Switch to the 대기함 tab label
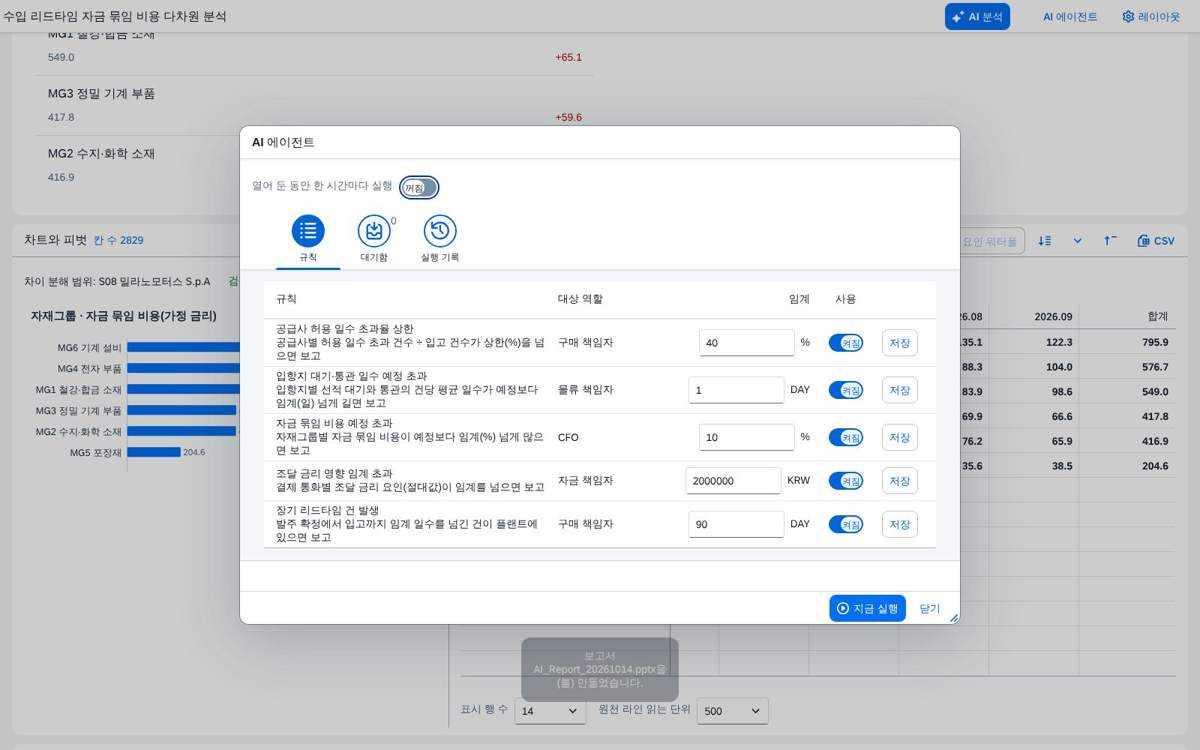The height and width of the screenshot is (750, 1200). pos(374,258)
